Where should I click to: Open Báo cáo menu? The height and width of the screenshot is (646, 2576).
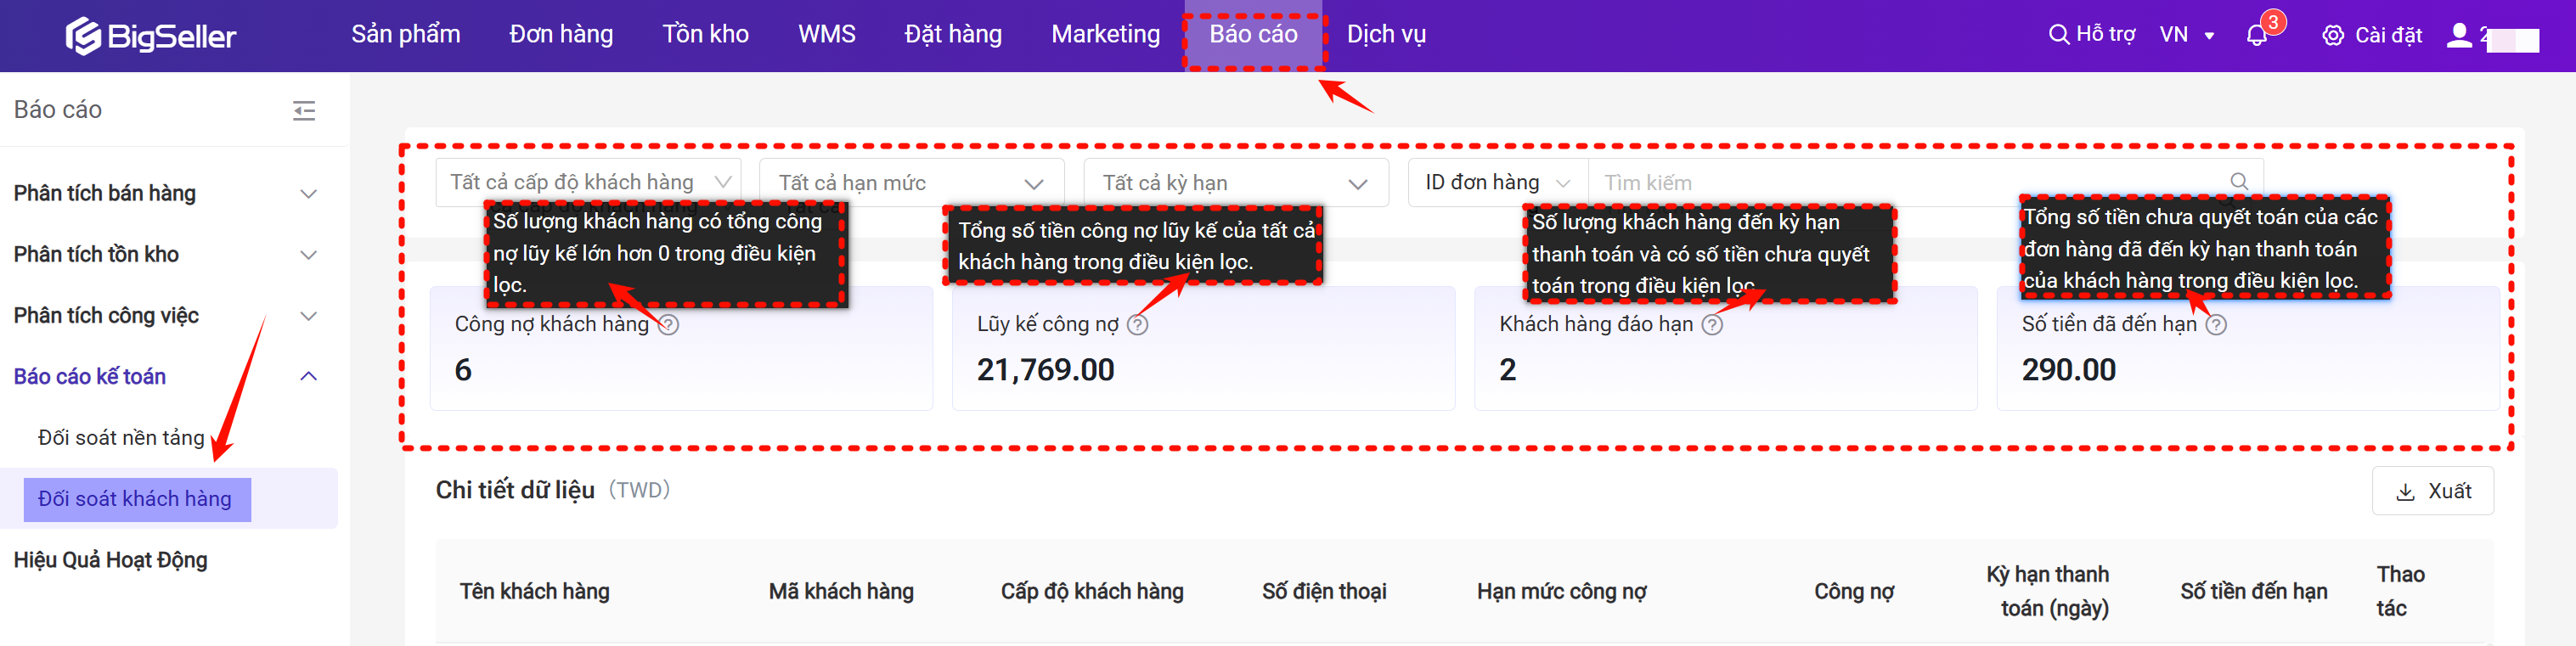coord(1253,35)
